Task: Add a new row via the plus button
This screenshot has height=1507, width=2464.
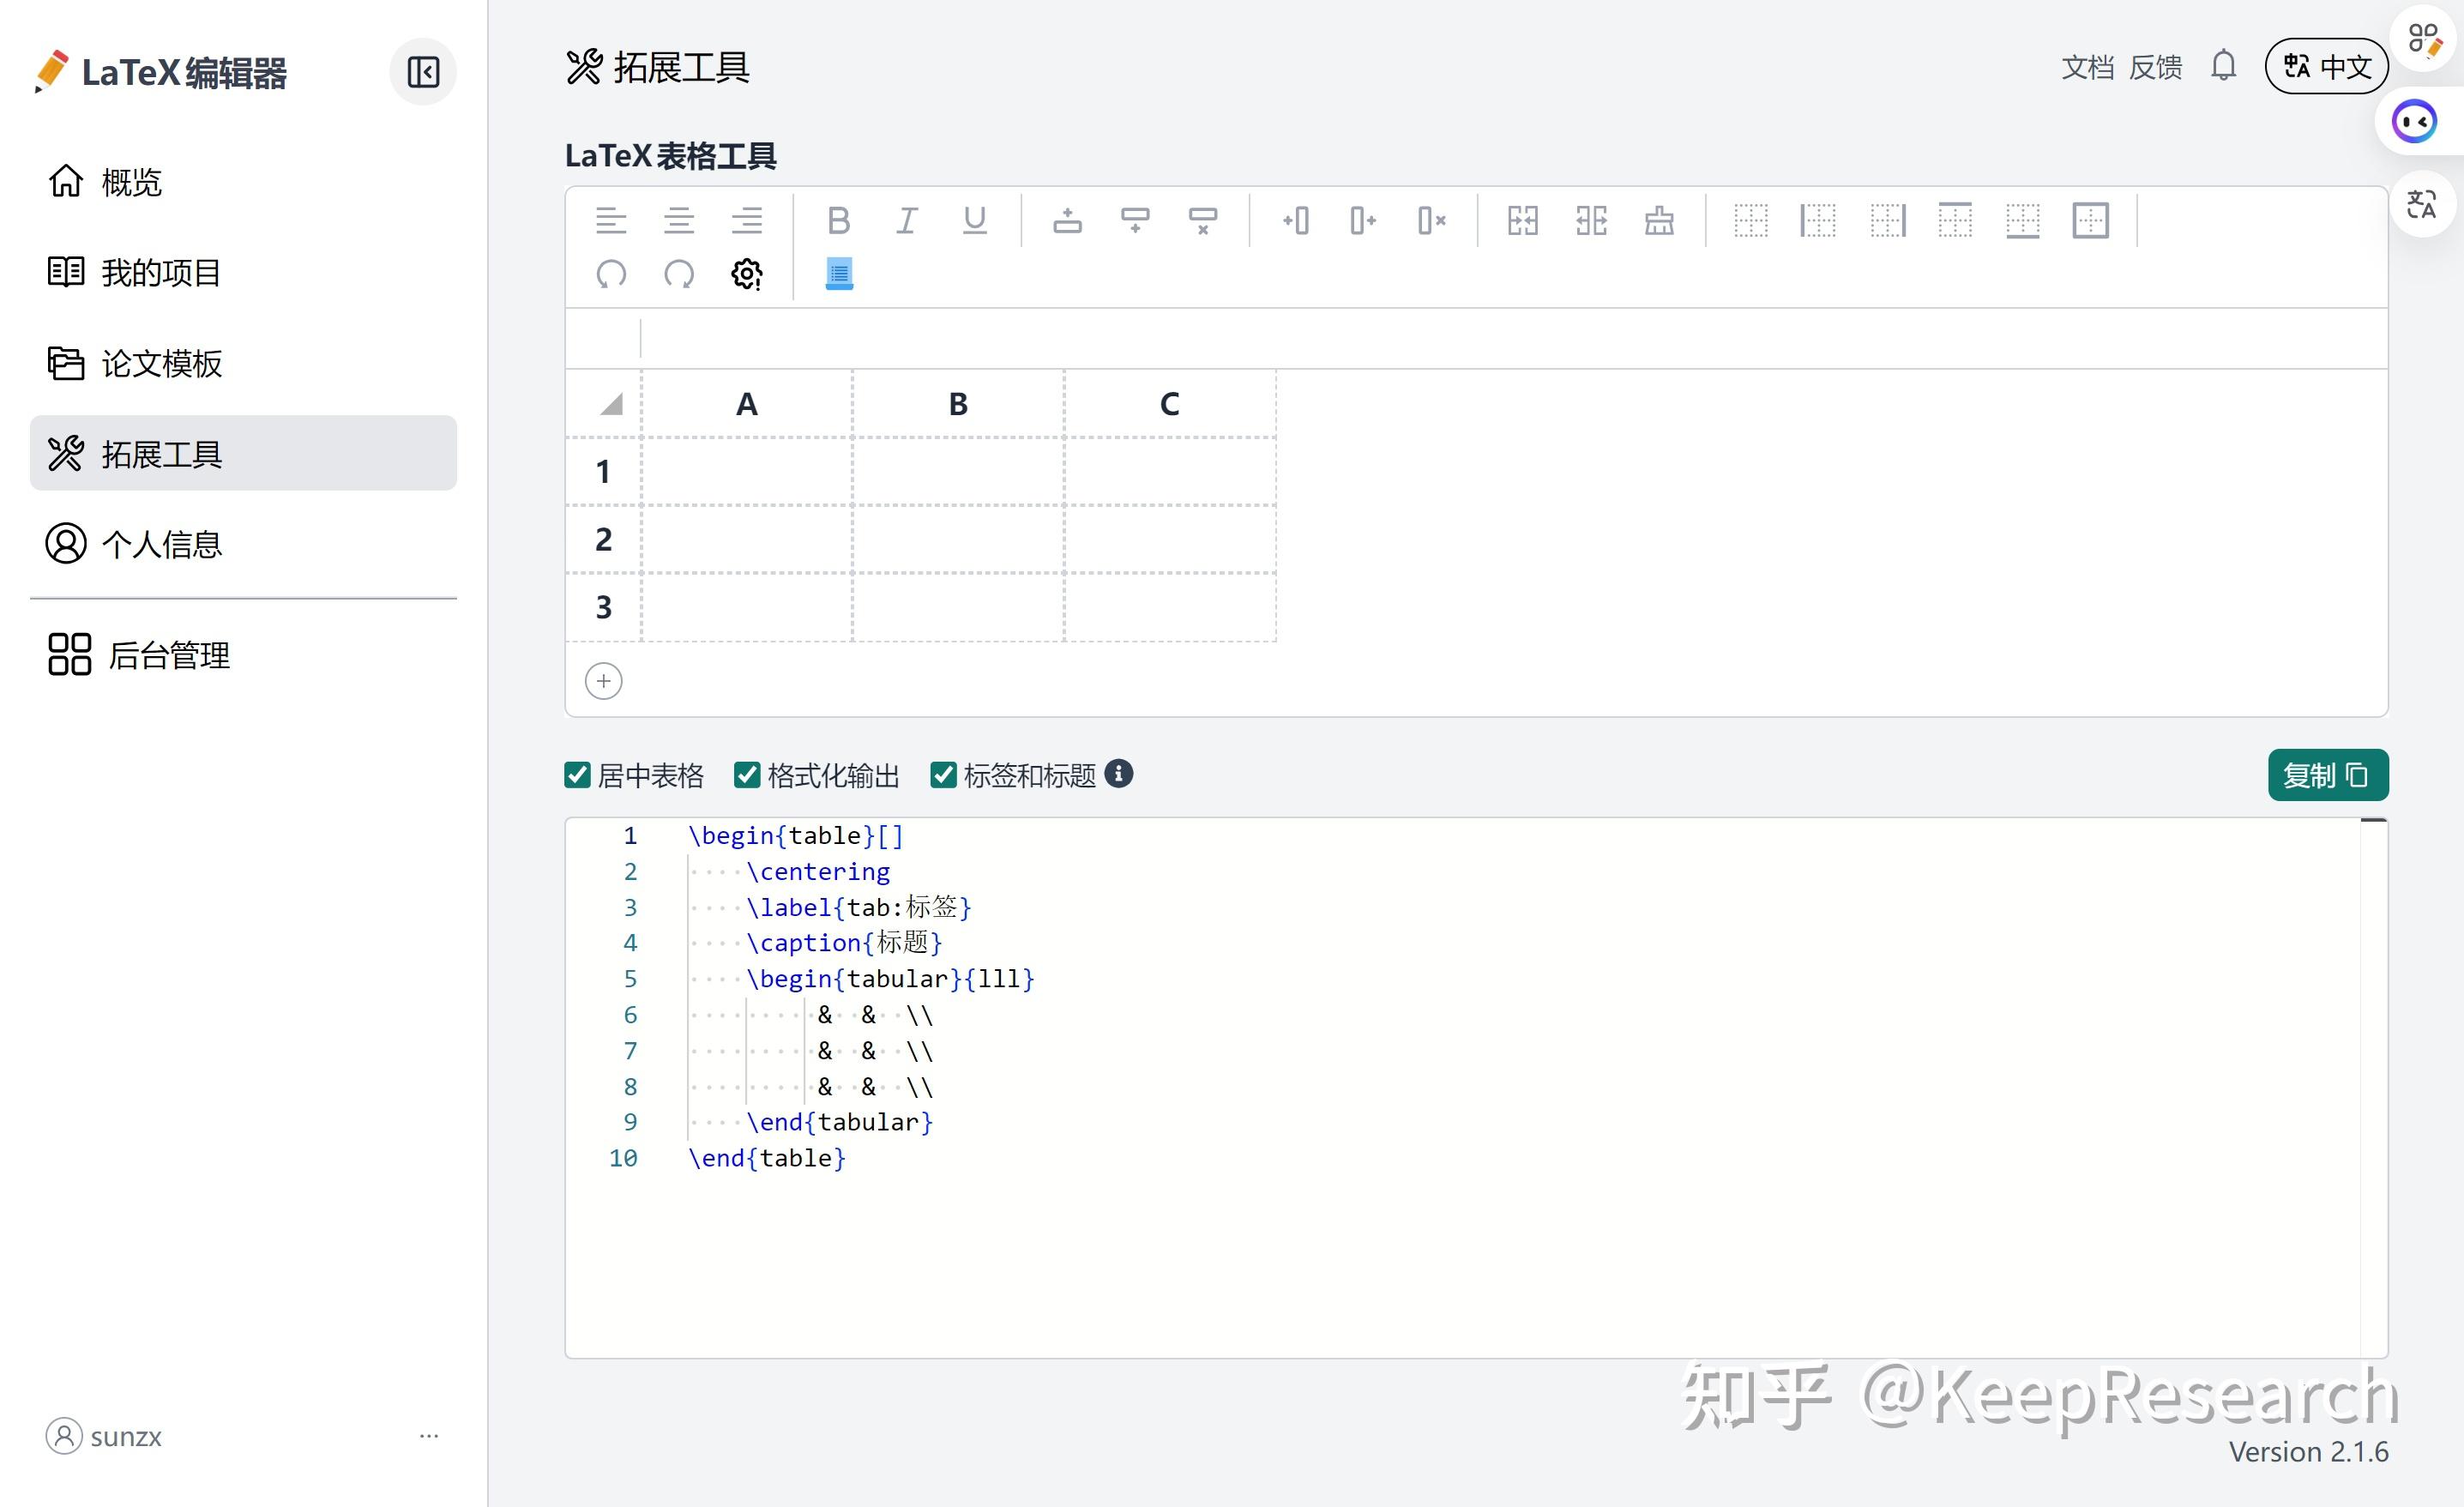Action: coord(603,681)
